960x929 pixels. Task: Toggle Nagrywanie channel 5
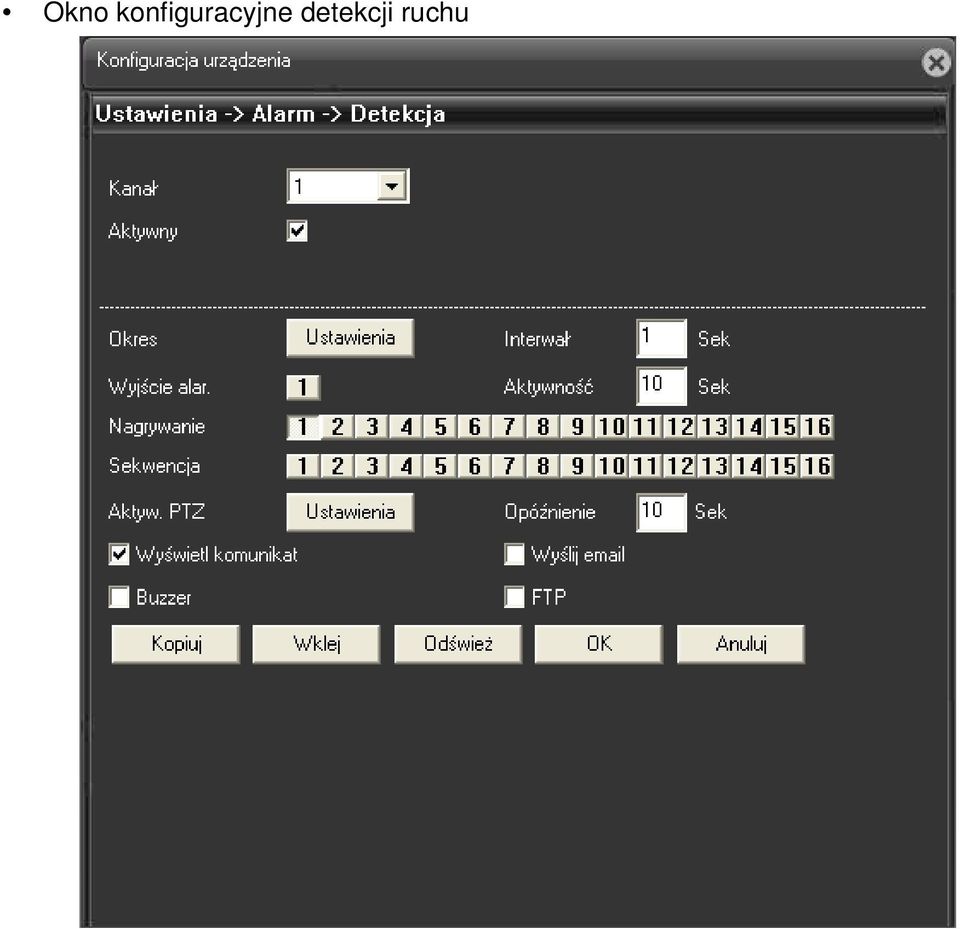(440, 427)
